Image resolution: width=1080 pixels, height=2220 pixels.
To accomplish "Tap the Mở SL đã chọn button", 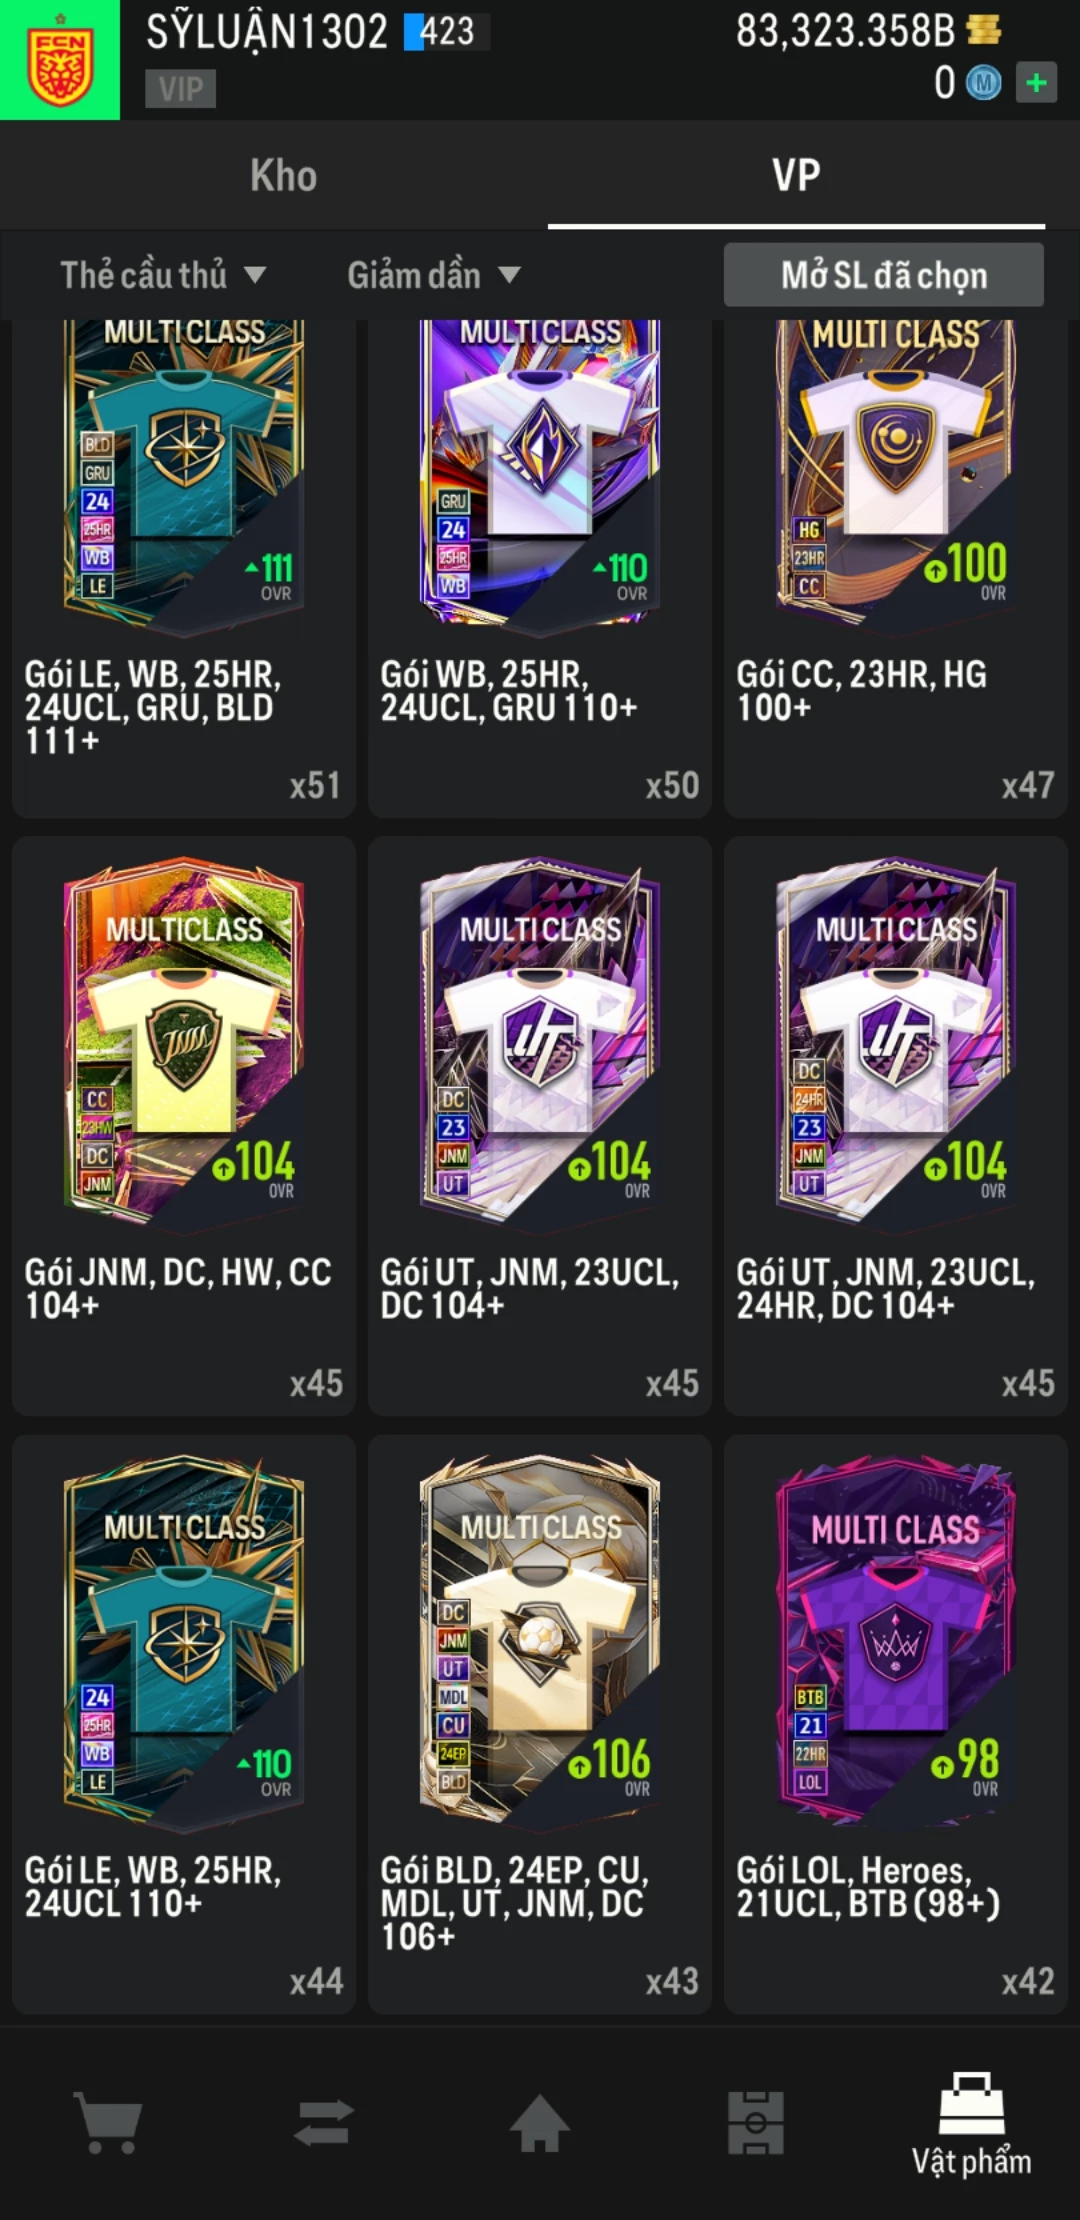I will tap(884, 275).
